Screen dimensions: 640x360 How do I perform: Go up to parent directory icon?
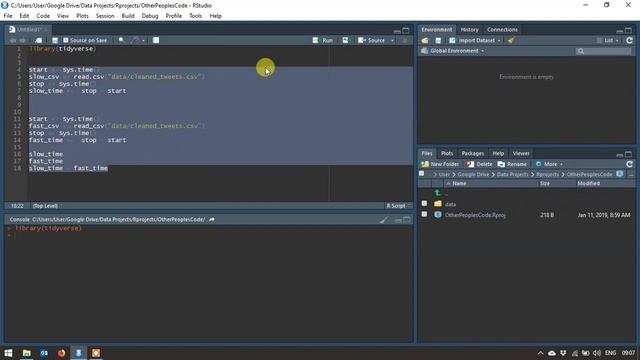pyautogui.click(x=438, y=193)
